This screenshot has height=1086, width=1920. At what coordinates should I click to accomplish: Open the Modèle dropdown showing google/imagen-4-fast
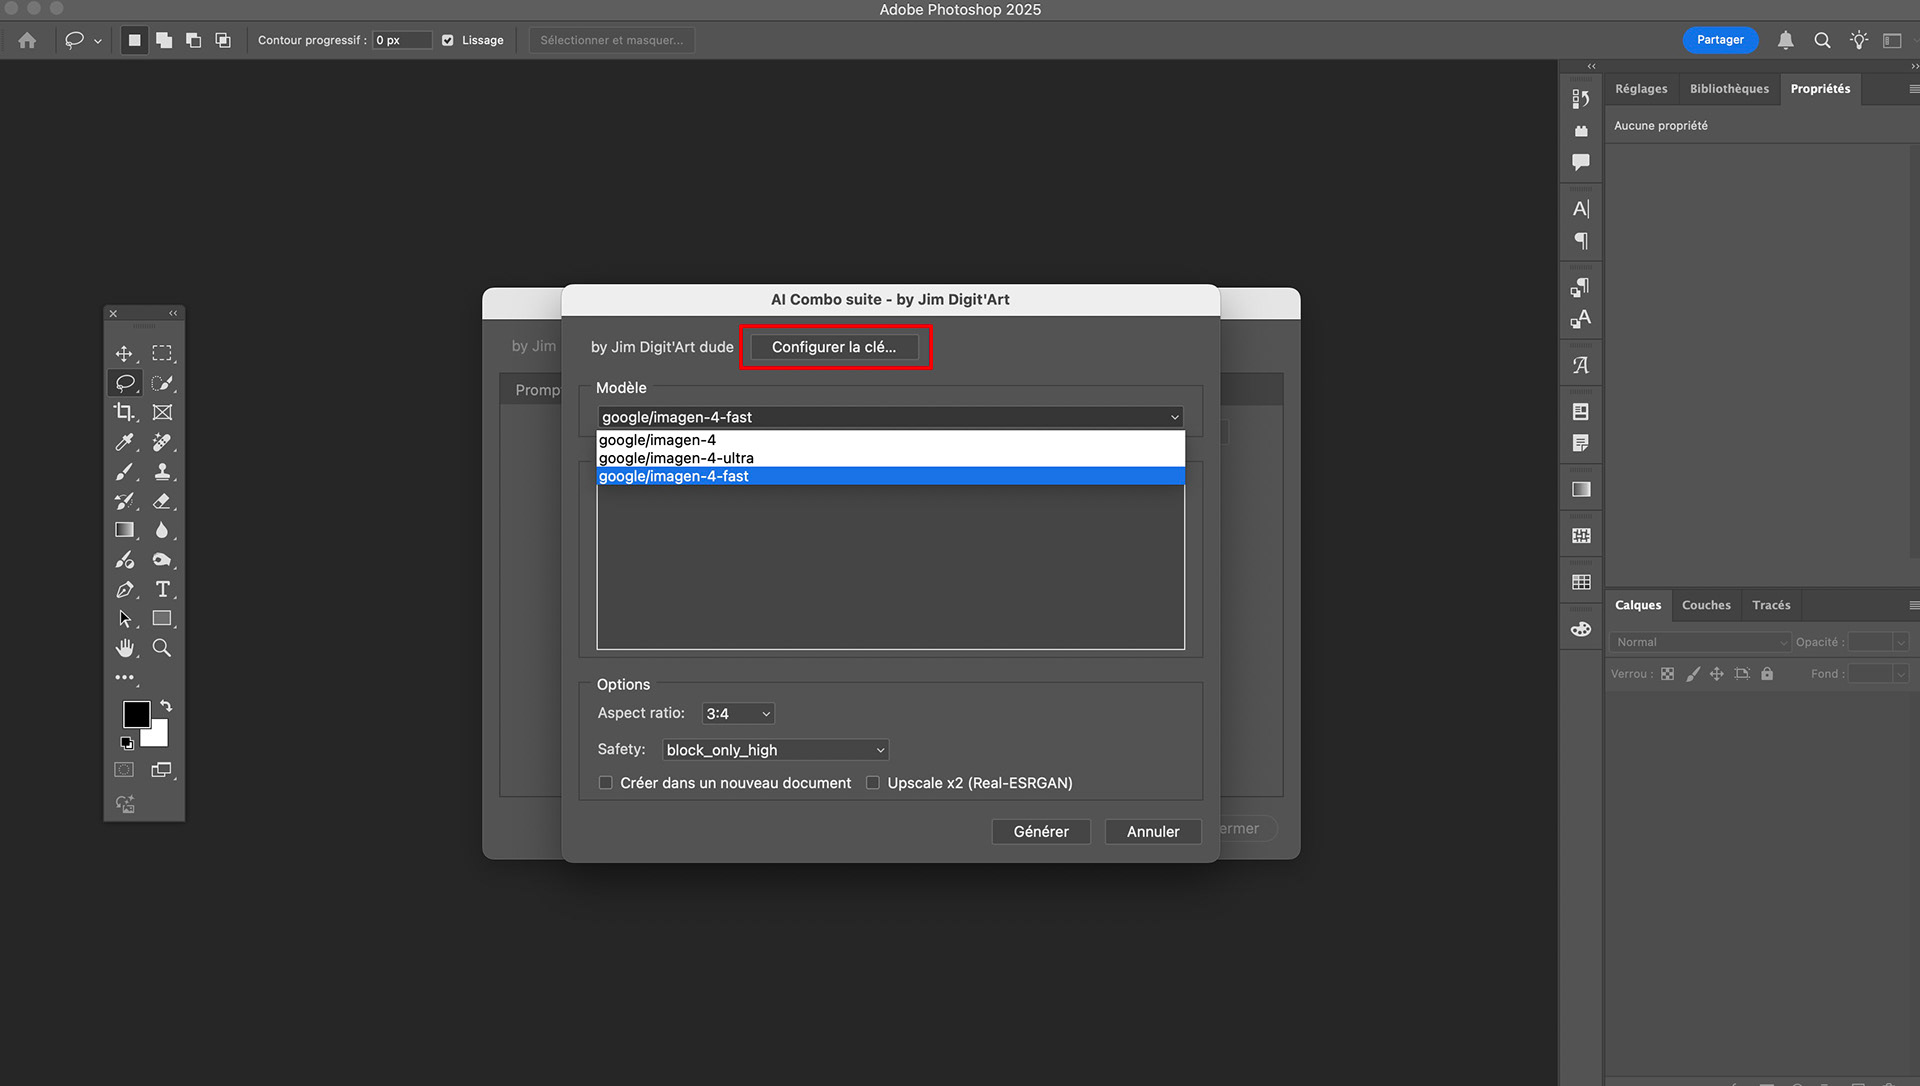[x=890, y=417]
